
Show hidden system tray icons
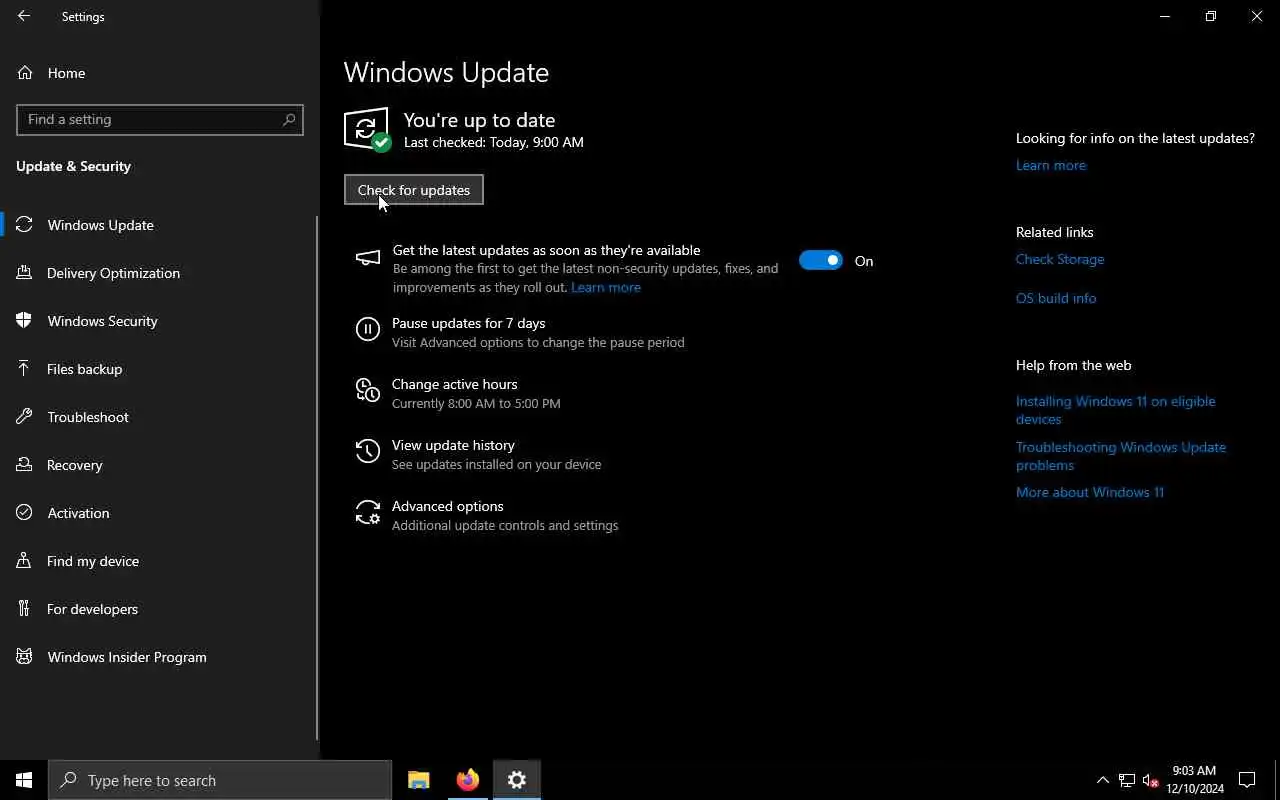(x=1103, y=780)
